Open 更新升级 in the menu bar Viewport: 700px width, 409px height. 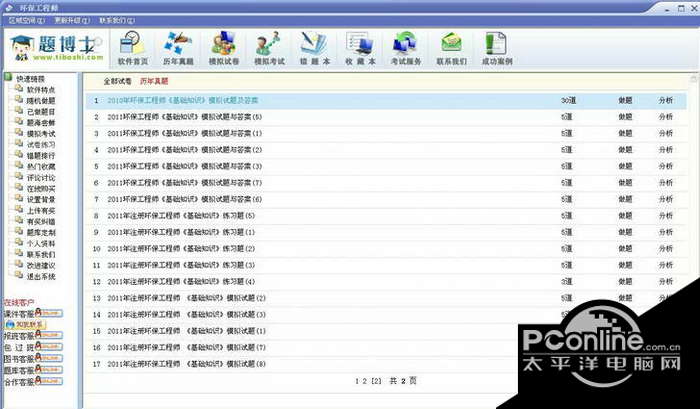pos(72,20)
